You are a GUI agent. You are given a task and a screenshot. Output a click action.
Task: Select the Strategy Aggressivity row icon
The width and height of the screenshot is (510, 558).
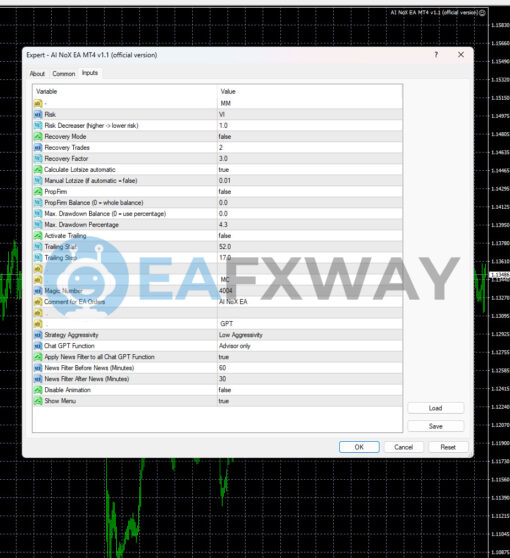(38, 335)
